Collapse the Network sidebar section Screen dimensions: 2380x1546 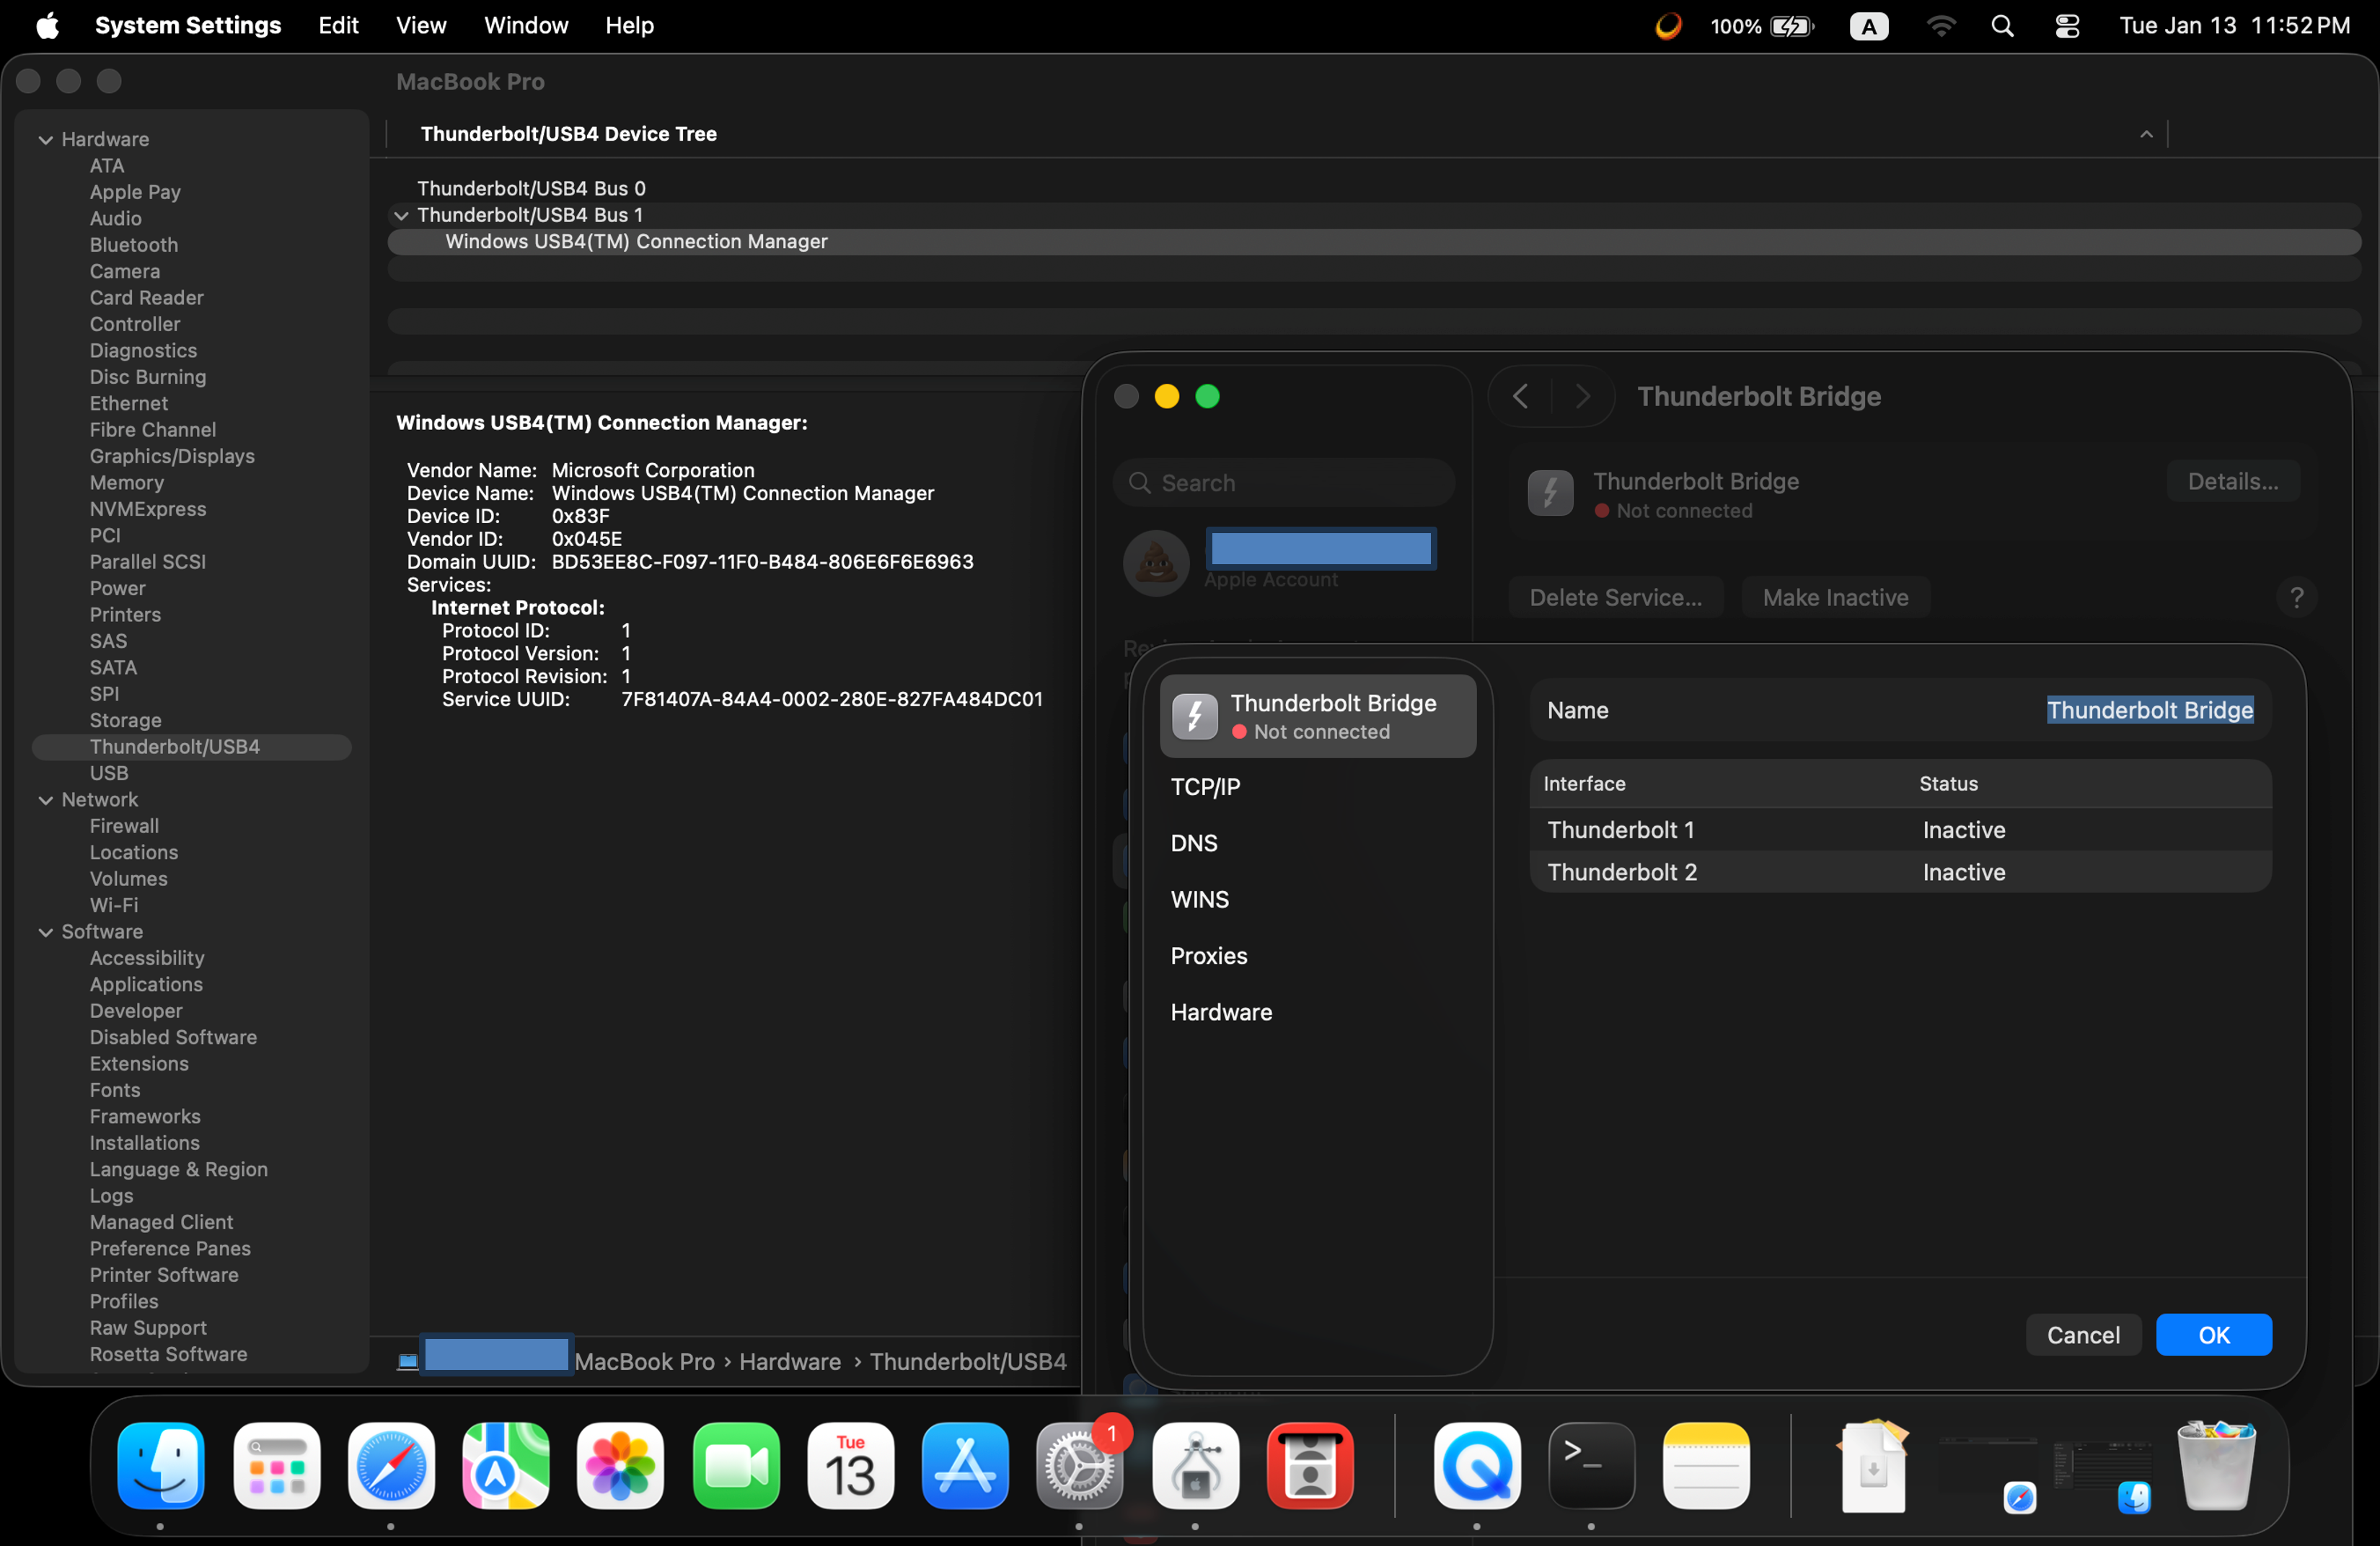(45, 800)
